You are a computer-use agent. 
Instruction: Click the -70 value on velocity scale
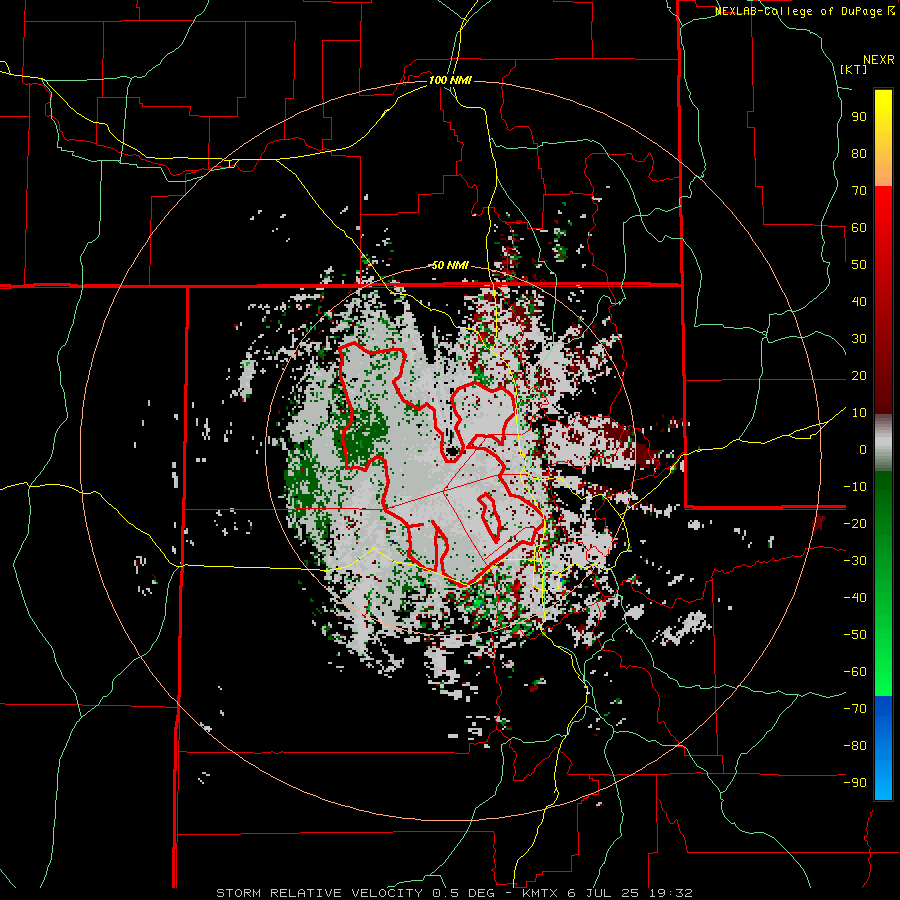click(855, 709)
